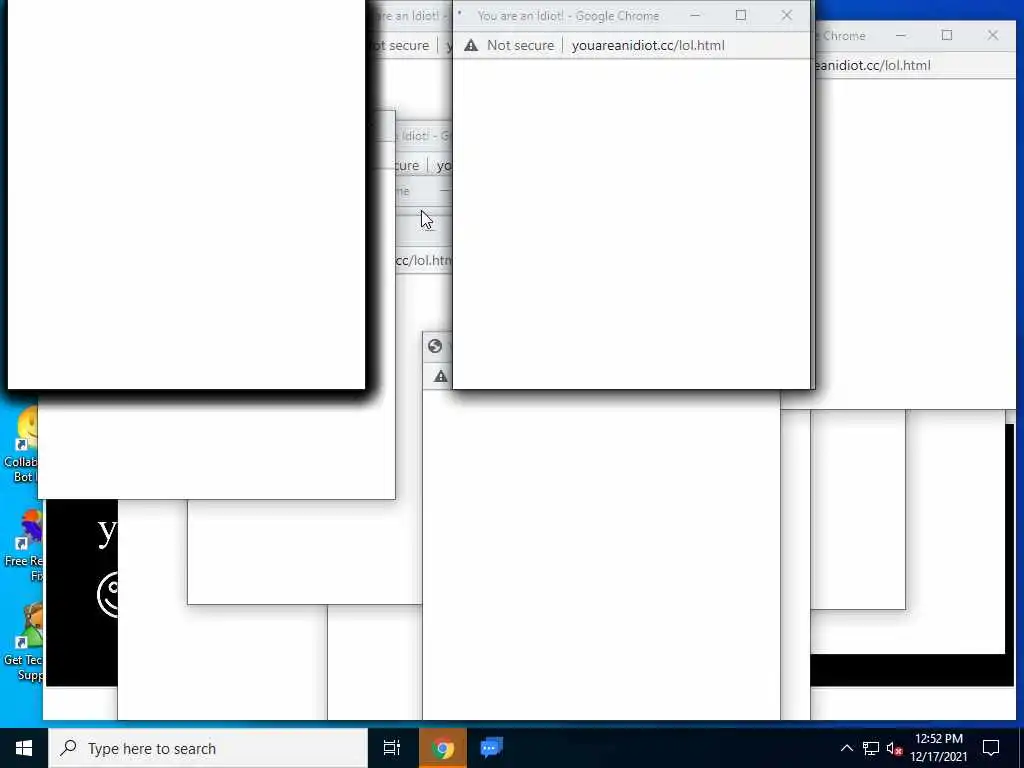The height and width of the screenshot is (768, 1024).
Task: Click the title 'You are an Idiot! - Google Chrome'
Action: pyautogui.click(x=568, y=16)
